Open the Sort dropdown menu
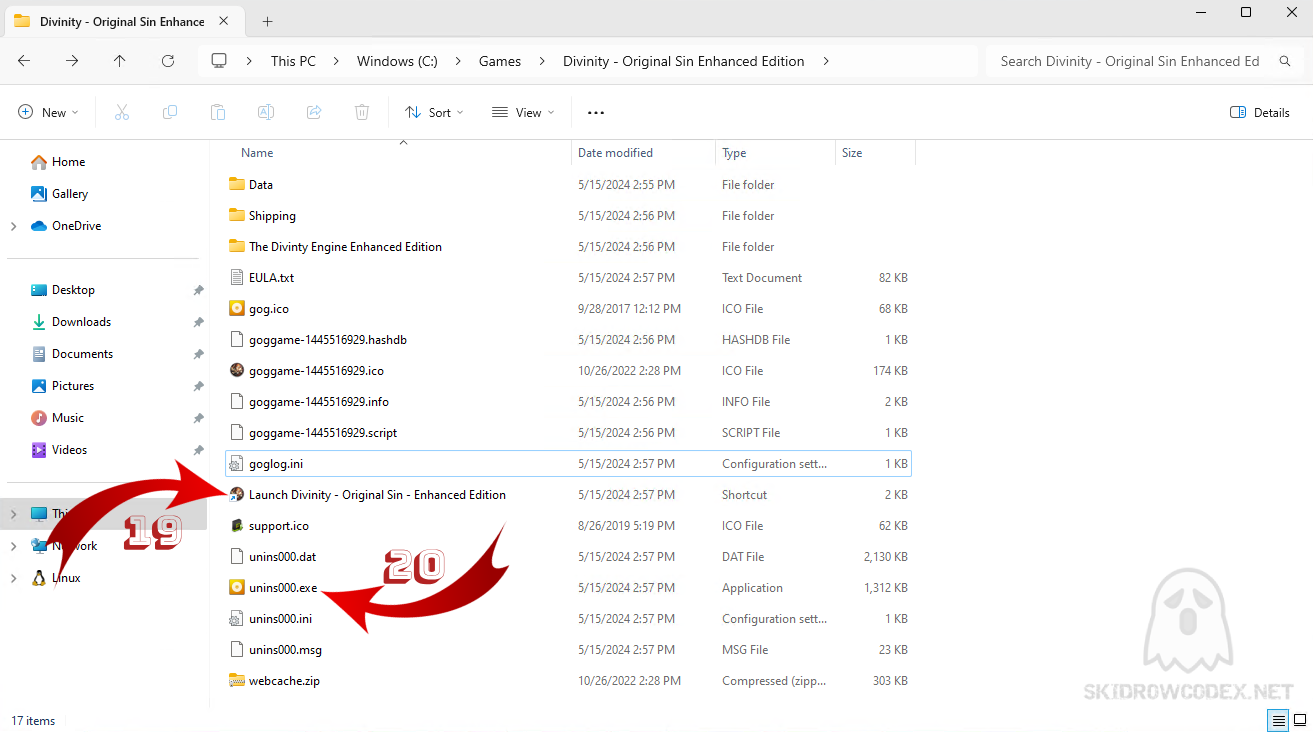Image resolution: width=1313 pixels, height=732 pixels. click(434, 112)
